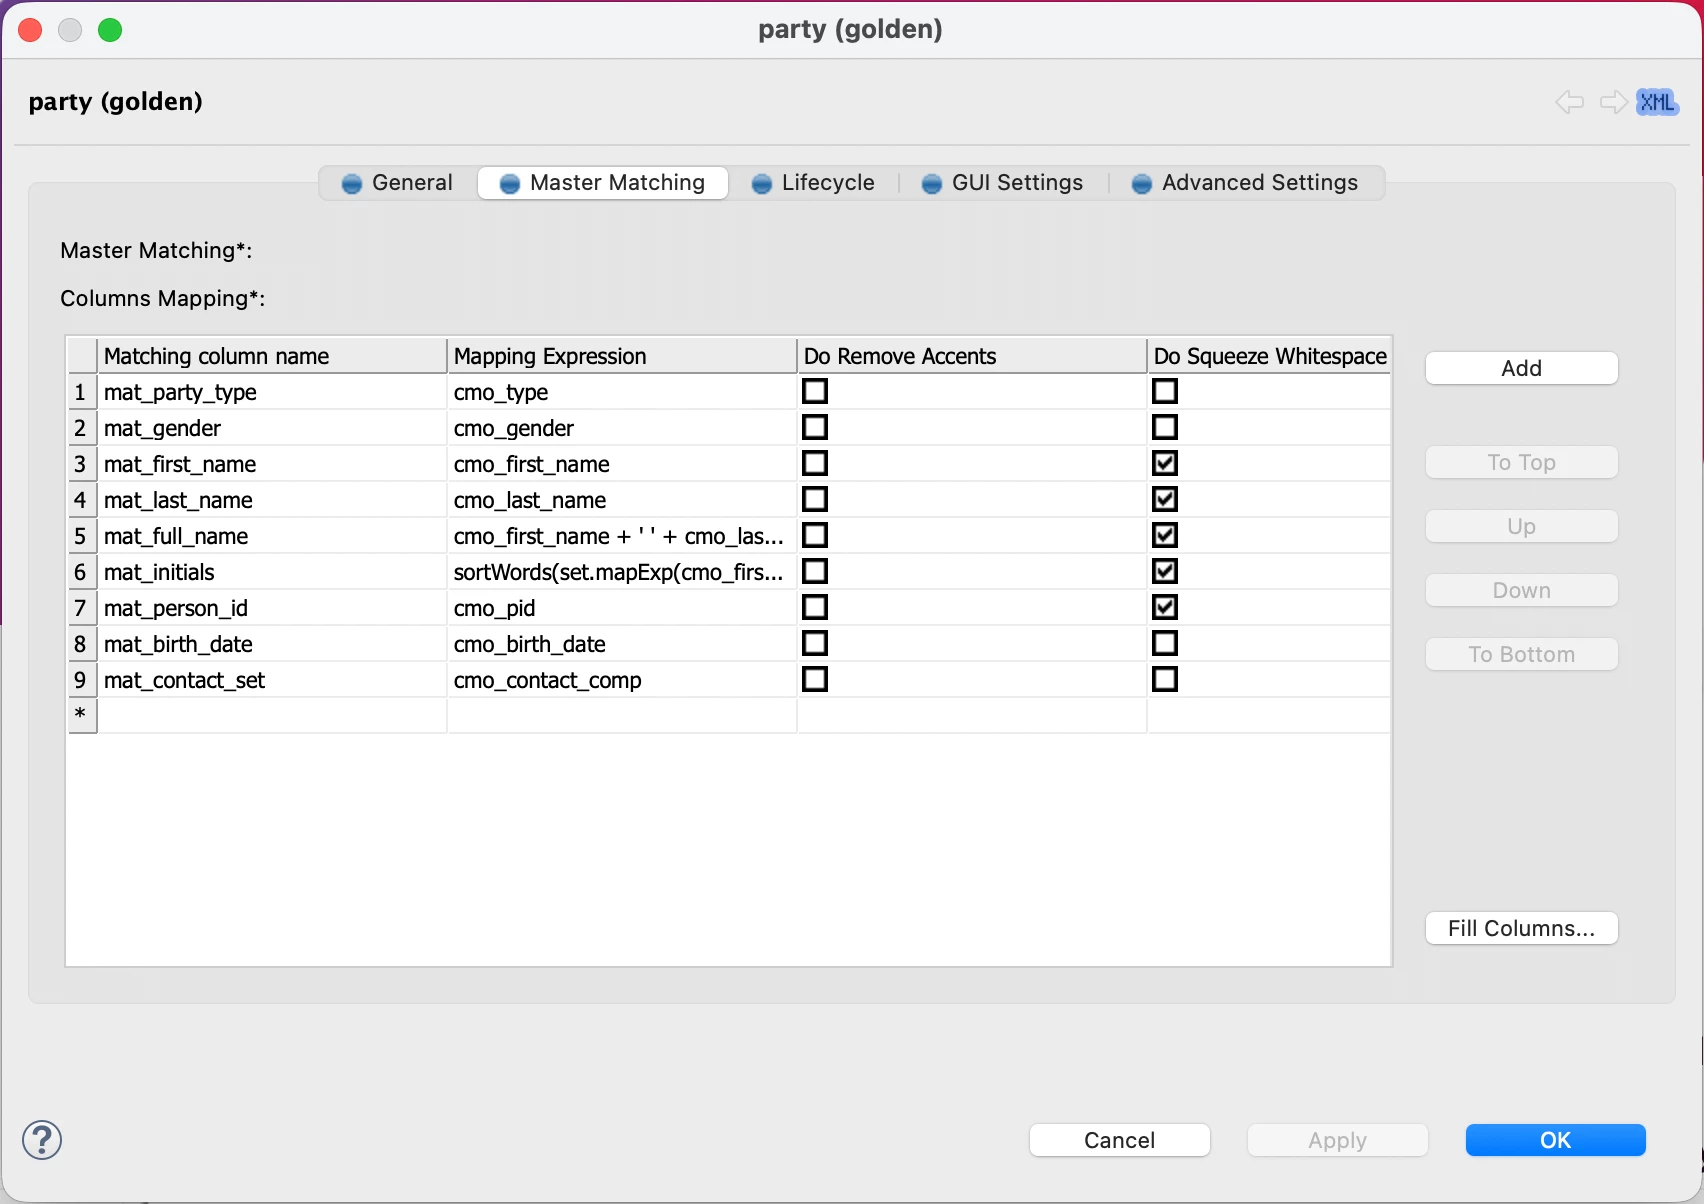
Task: Enable Do Remove Accents for mat_person_id
Action: pyautogui.click(x=816, y=607)
